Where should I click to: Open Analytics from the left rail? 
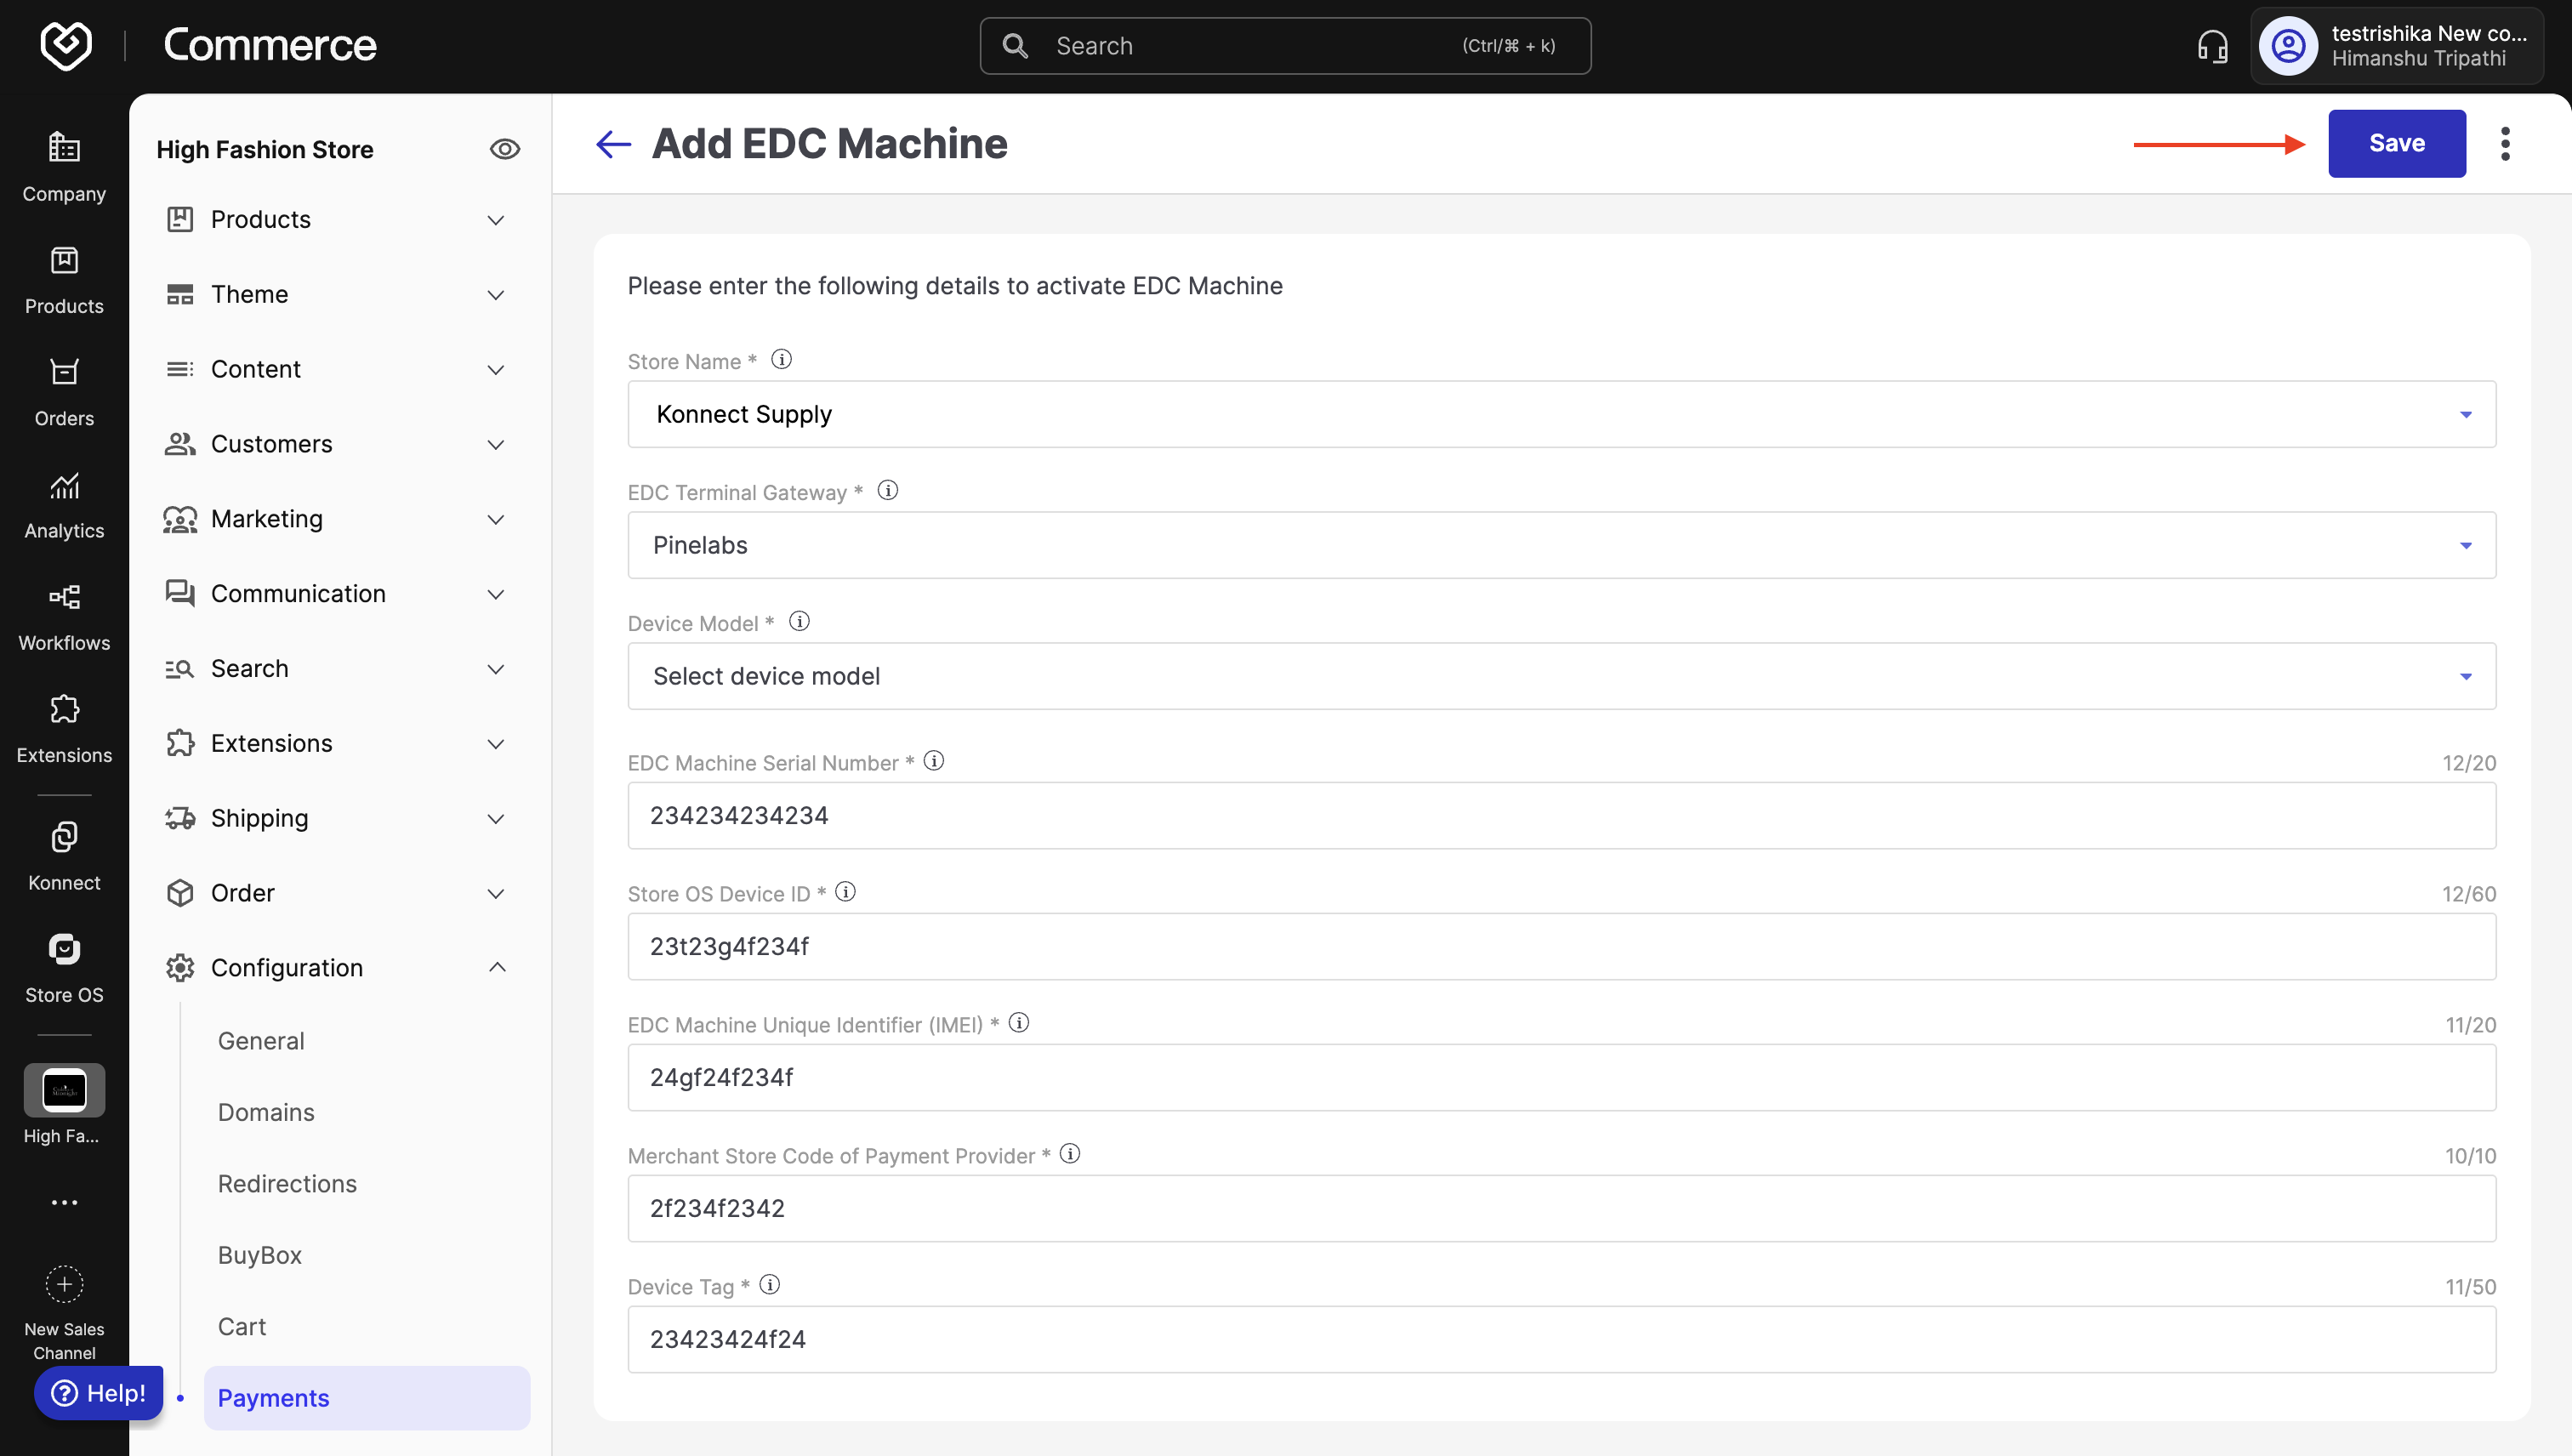(64, 504)
